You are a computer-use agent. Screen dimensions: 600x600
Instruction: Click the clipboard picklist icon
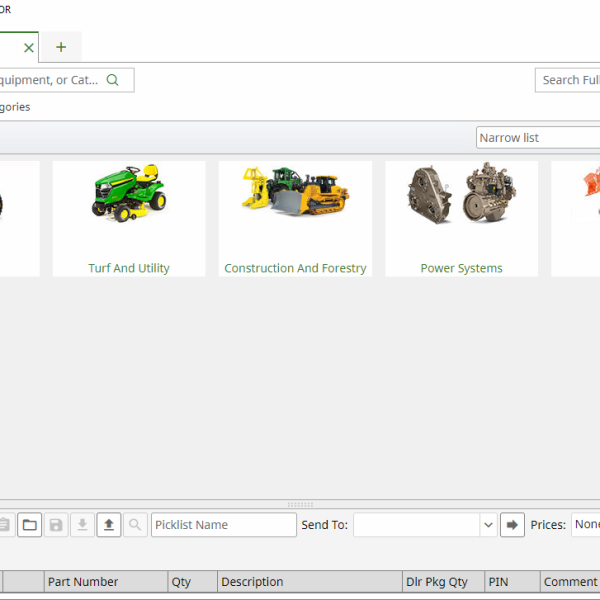pos(5,525)
